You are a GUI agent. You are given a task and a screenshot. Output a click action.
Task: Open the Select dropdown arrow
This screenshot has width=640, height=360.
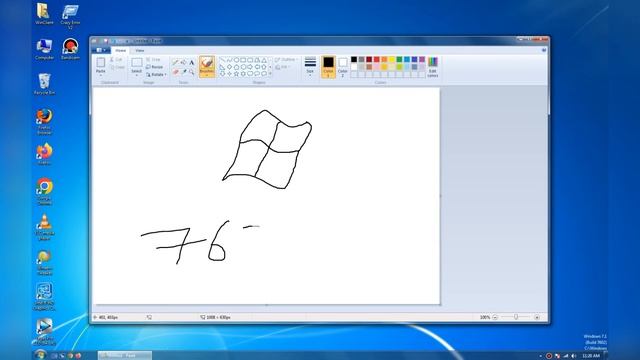[x=137, y=75]
